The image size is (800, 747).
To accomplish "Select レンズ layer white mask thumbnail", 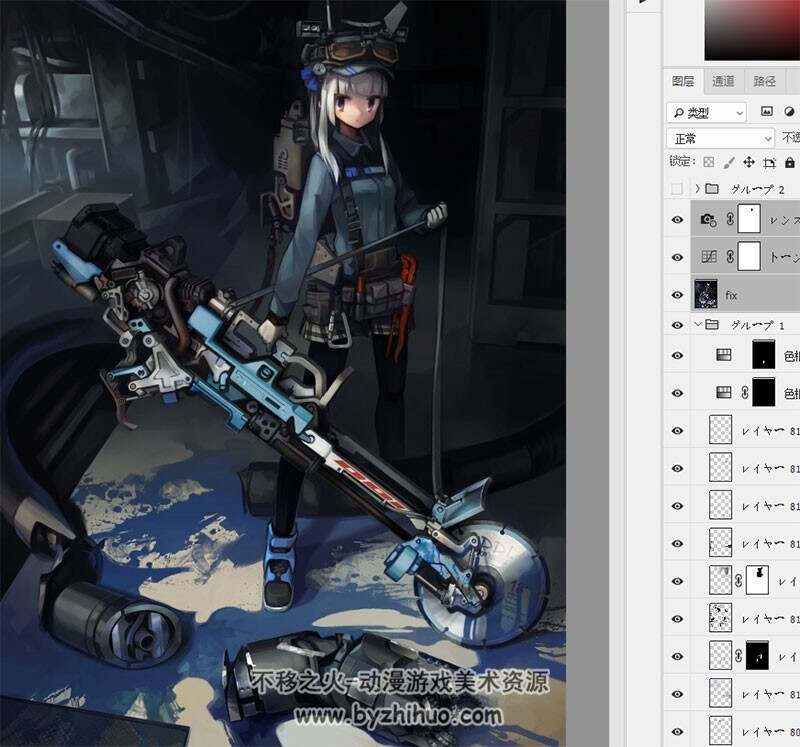I will click(749, 219).
